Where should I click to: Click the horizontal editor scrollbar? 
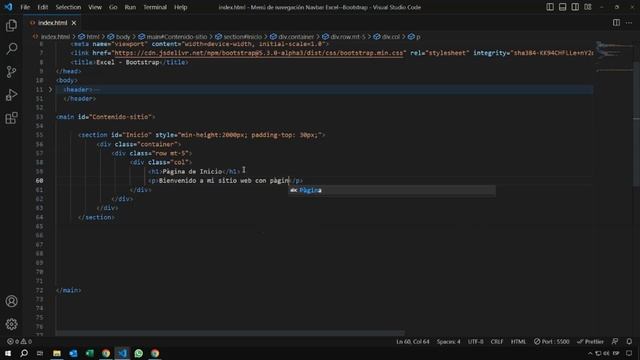click(x=230, y=333)
